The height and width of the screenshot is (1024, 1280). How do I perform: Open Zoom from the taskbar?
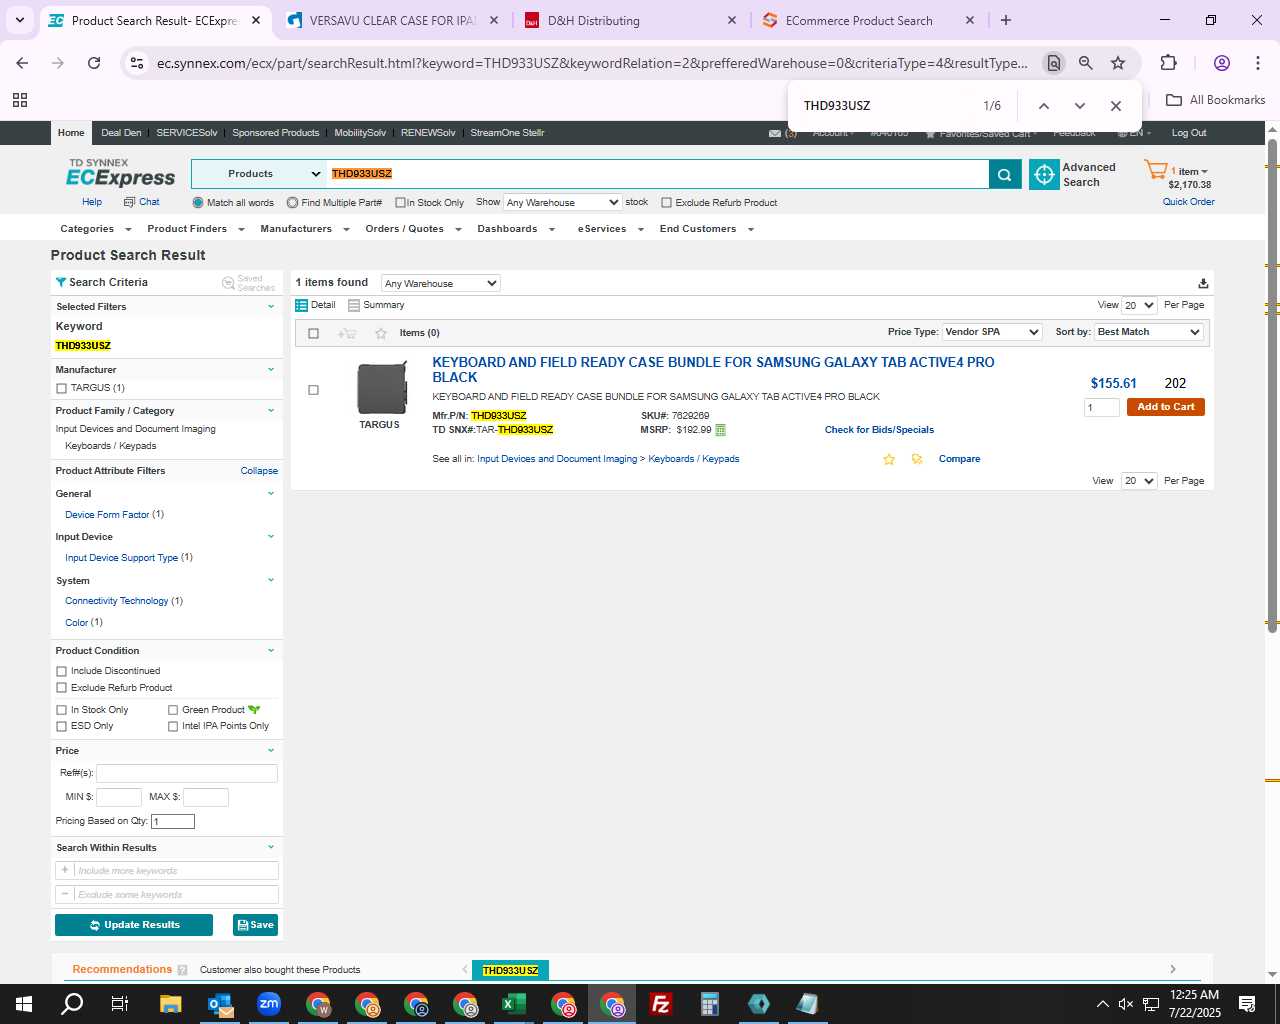click(269, 1004)
